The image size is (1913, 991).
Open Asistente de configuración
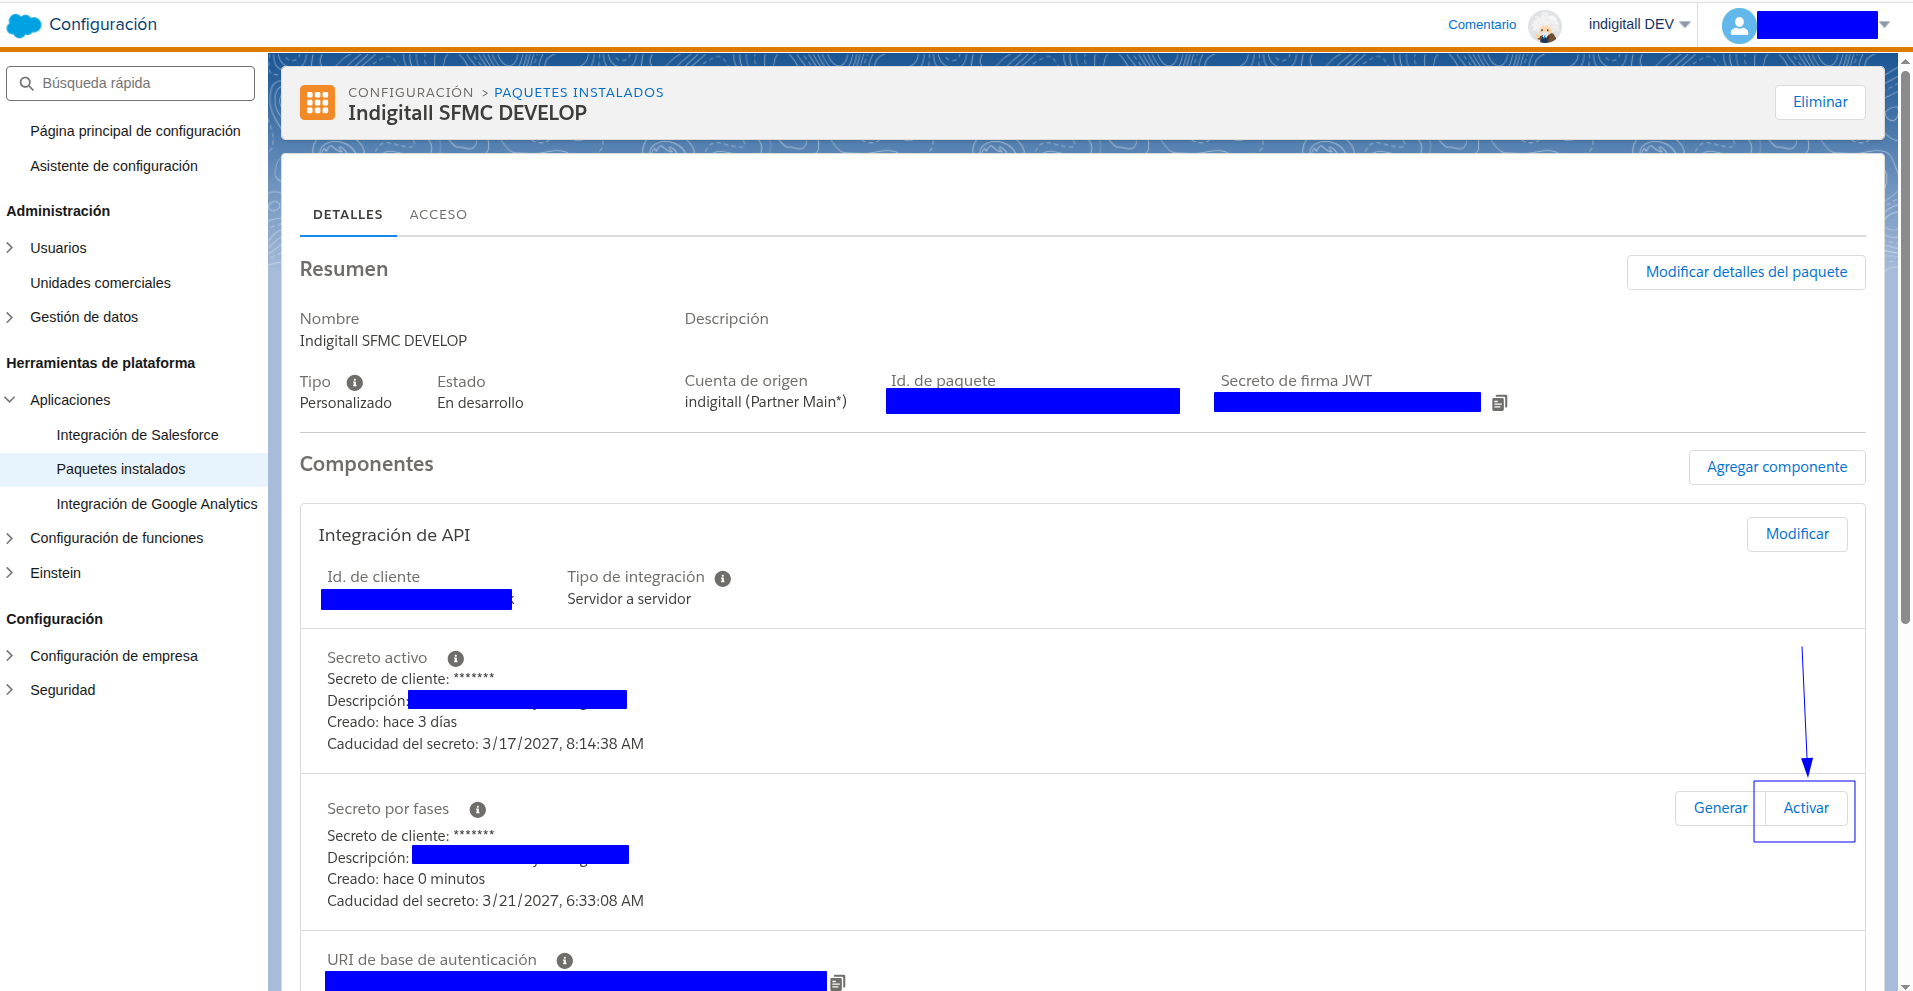pyautogui.click(x=114, y=166)
